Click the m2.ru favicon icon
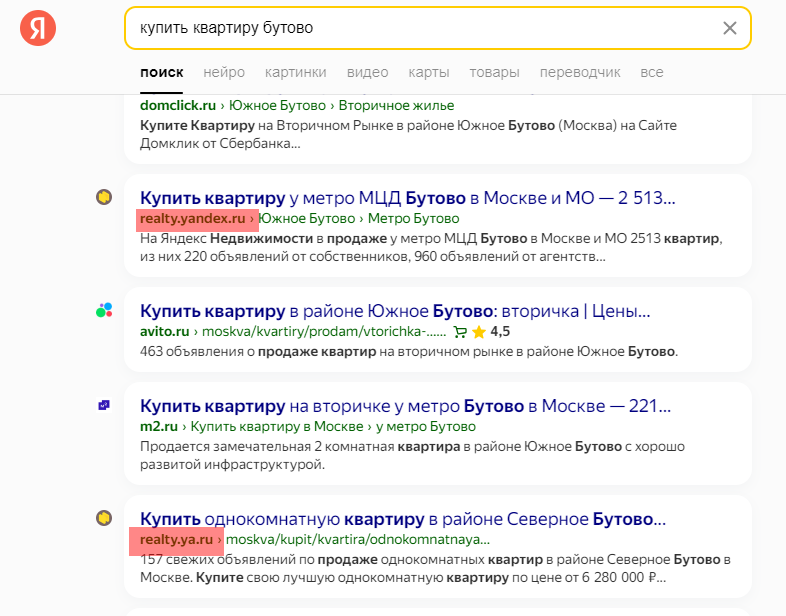Screen dimensions: 786x616 [x=104, y=405]
